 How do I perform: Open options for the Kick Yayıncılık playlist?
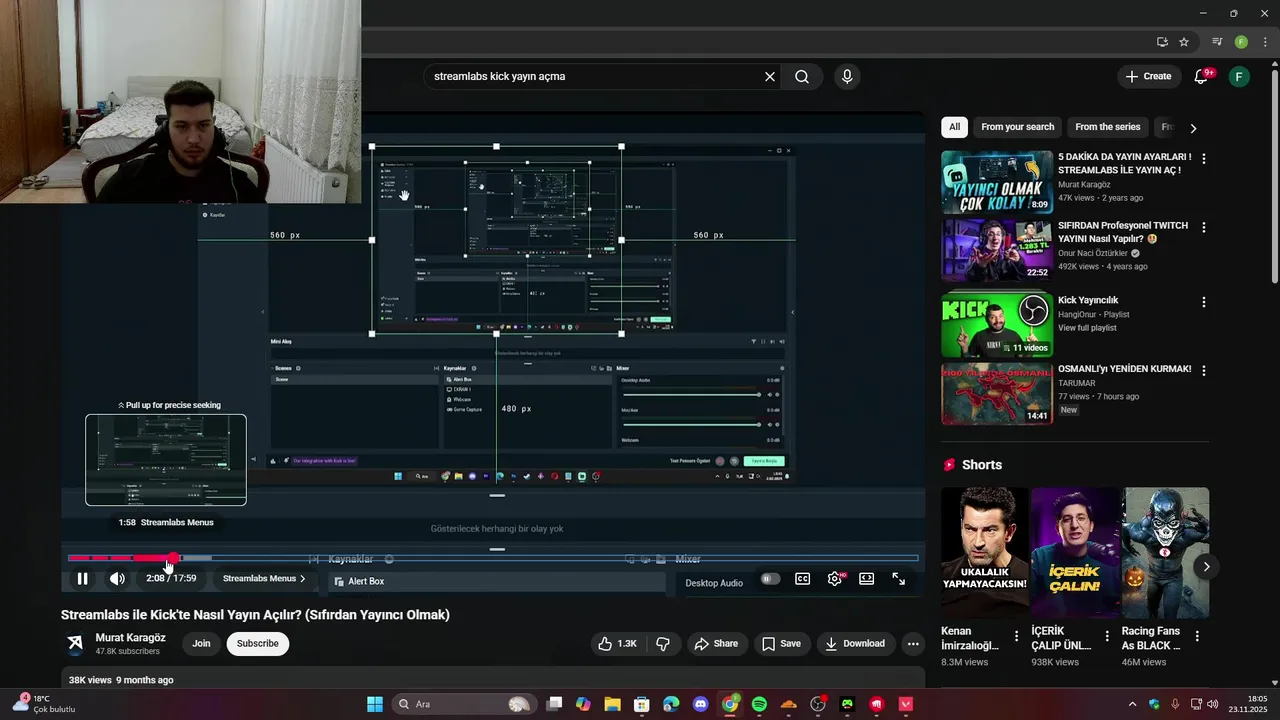point(1203,302)
